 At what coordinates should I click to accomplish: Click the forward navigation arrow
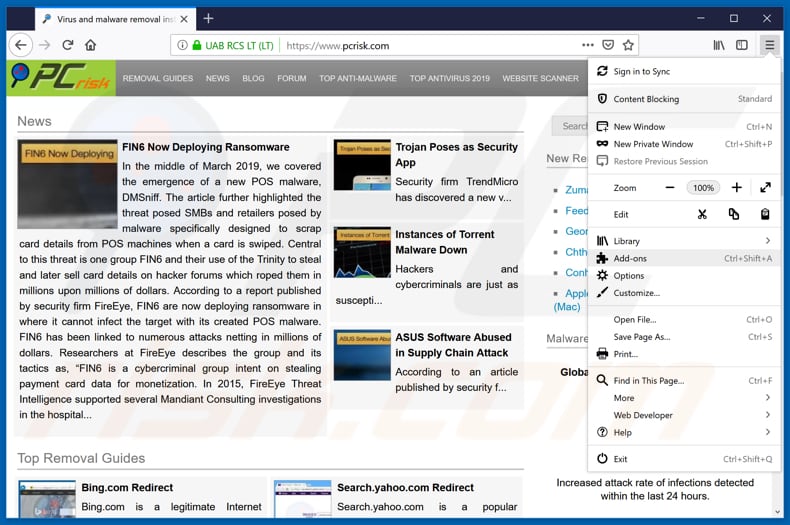click(44, 45)
